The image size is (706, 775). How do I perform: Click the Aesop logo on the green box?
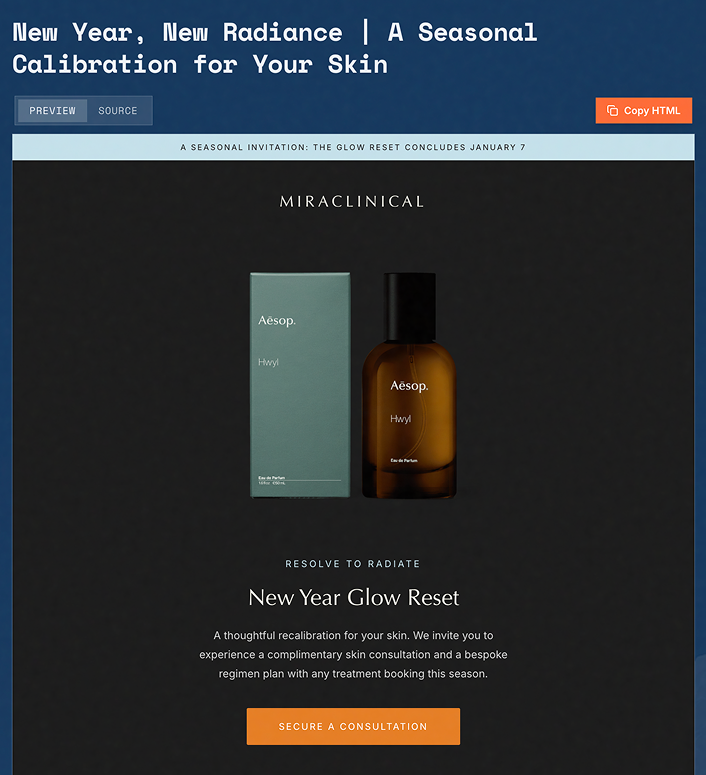(x=277, y=321)
